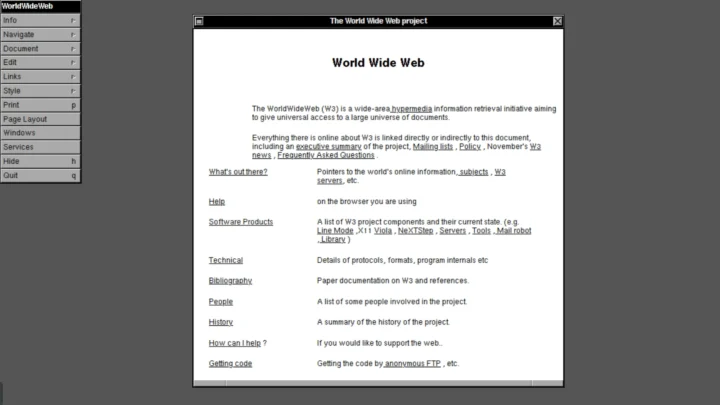The image size is (720, 405).
Task: Follow the anonymous FTP link
Action: (x=412, y=363)
